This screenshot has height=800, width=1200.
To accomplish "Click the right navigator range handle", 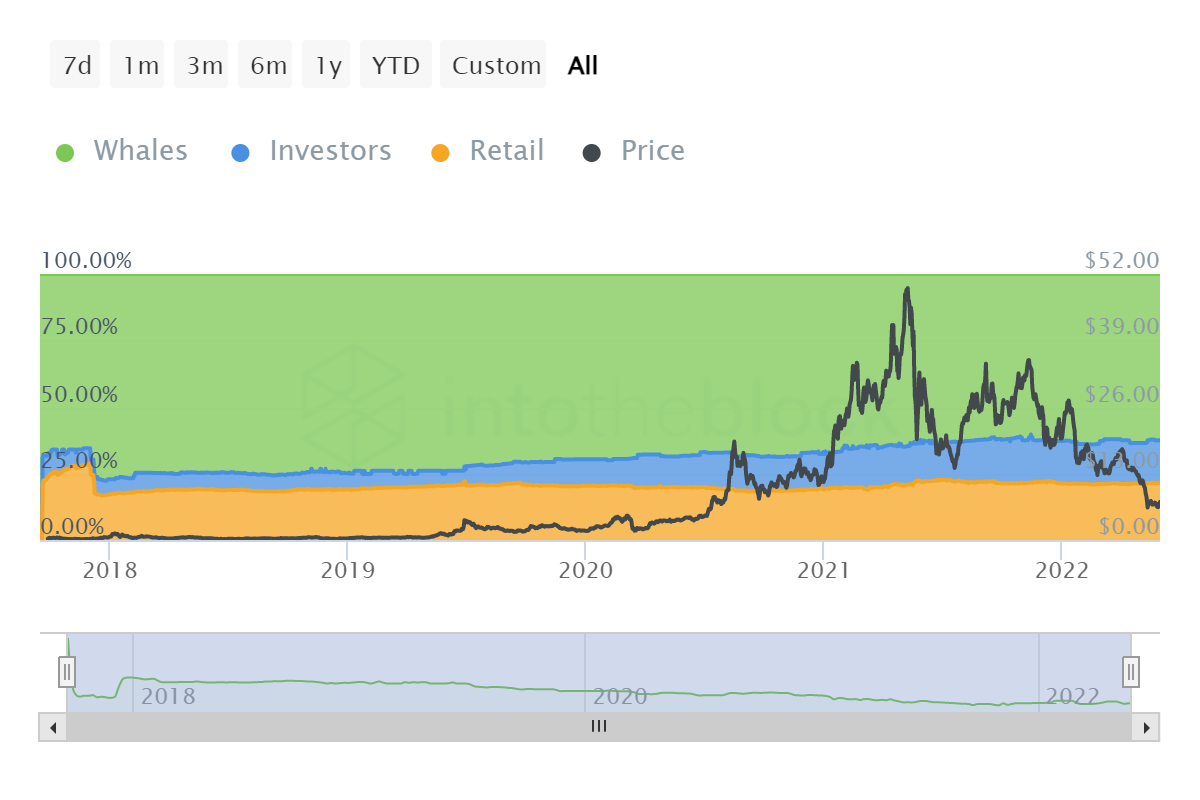I will [1131, 670].
